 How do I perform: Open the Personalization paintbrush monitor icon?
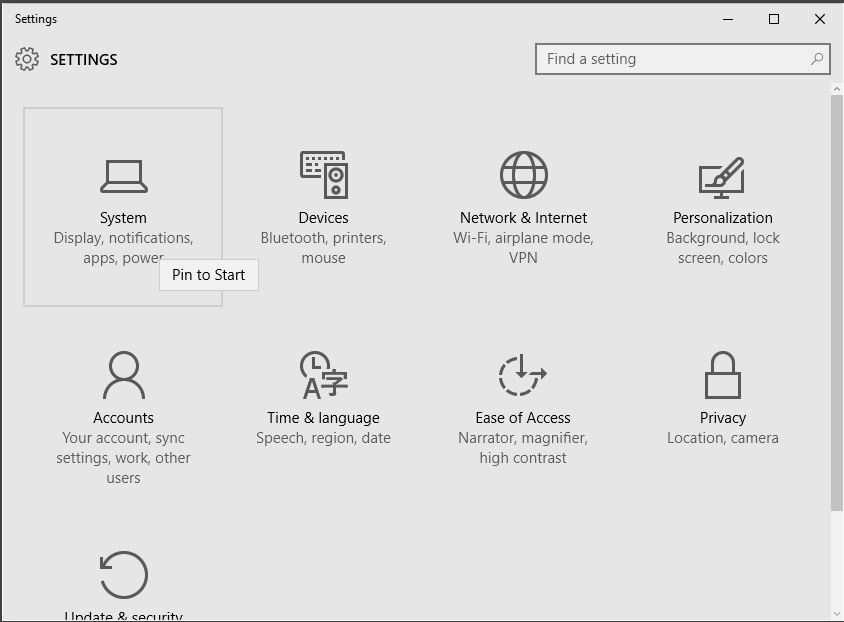click(722, 177)
